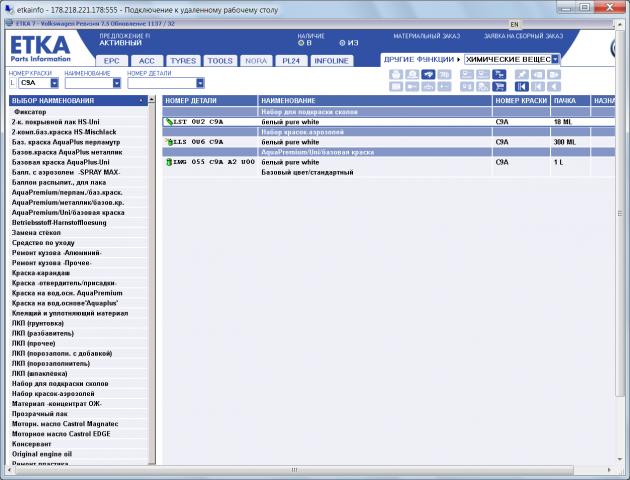Click the ETKA Parts Information logo
This screenshot has height=480, width=630.
pyautogui.click(x=40, y=49)
